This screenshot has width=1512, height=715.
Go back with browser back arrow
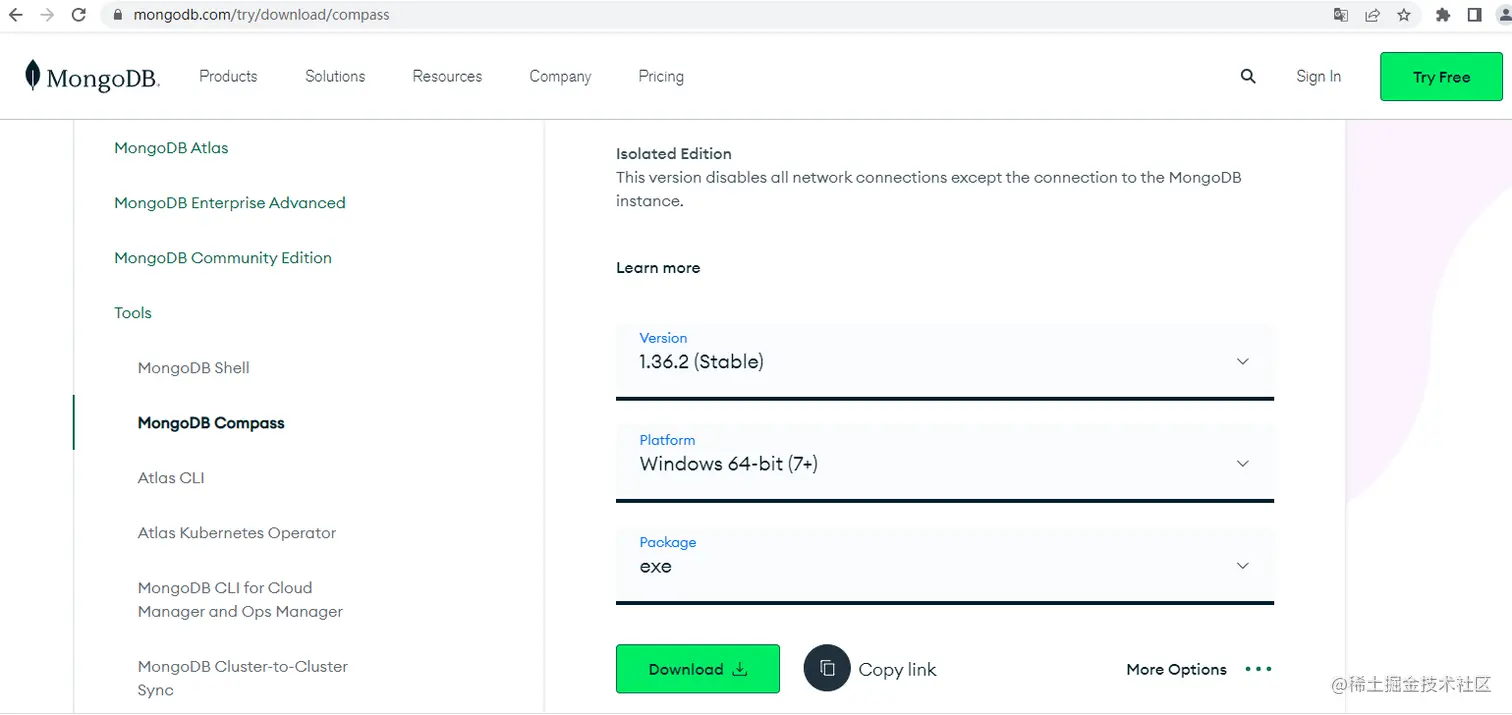click(15, 15)
